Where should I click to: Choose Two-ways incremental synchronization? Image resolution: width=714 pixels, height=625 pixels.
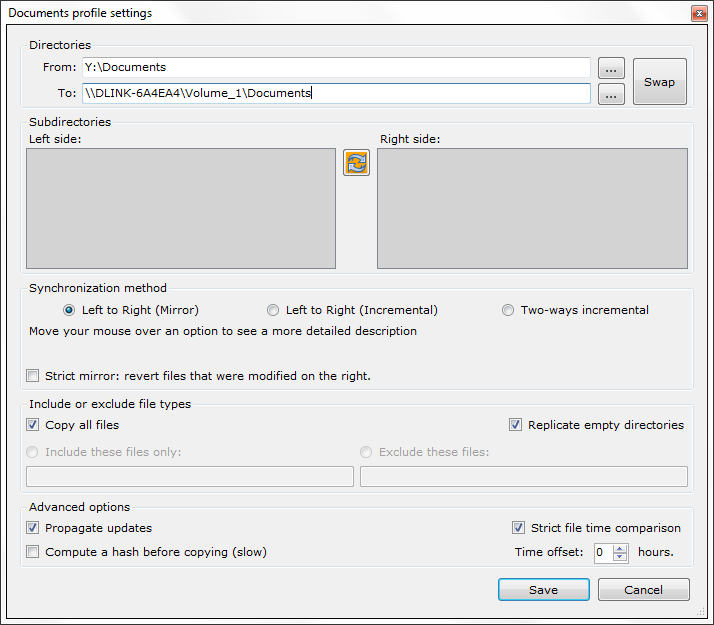click(508, 310)
